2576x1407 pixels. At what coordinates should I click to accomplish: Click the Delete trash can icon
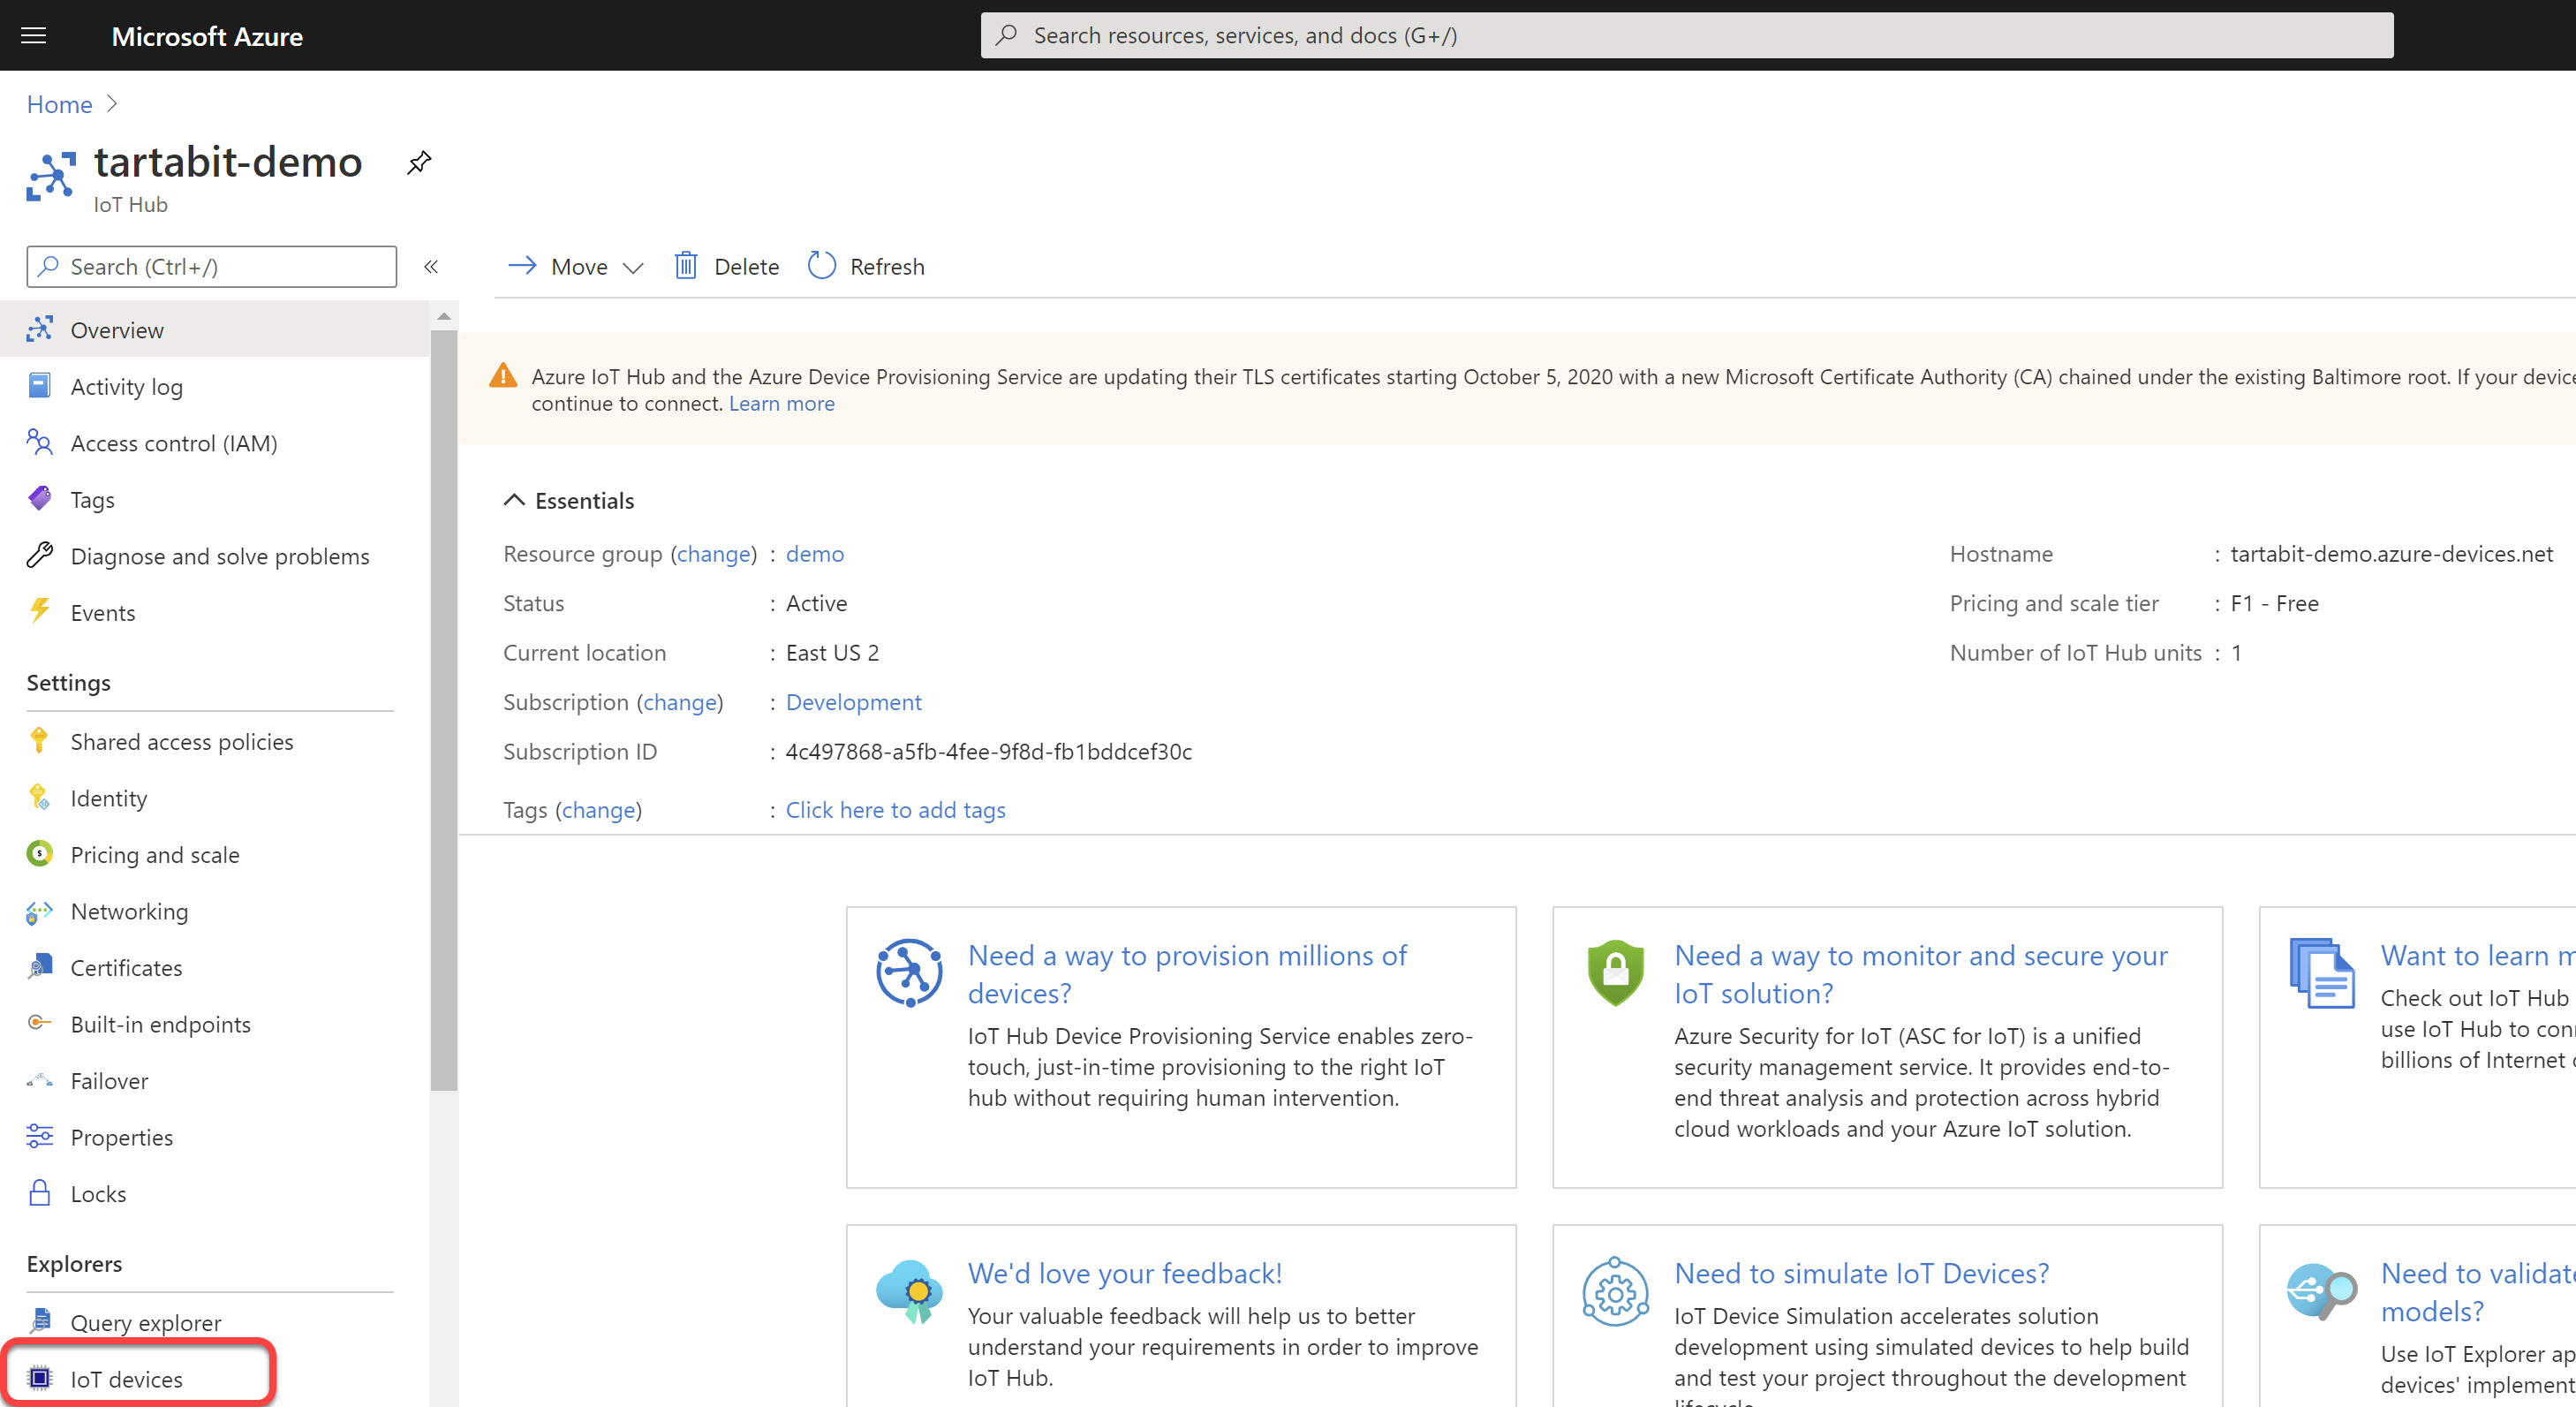(x=686, y=266)
